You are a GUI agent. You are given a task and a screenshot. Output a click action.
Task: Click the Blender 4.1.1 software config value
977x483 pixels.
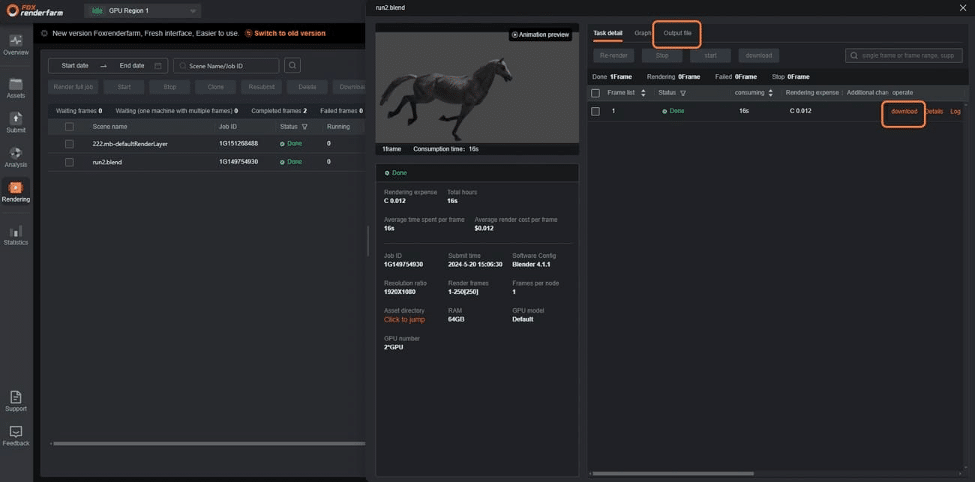(x=531, y=265)
